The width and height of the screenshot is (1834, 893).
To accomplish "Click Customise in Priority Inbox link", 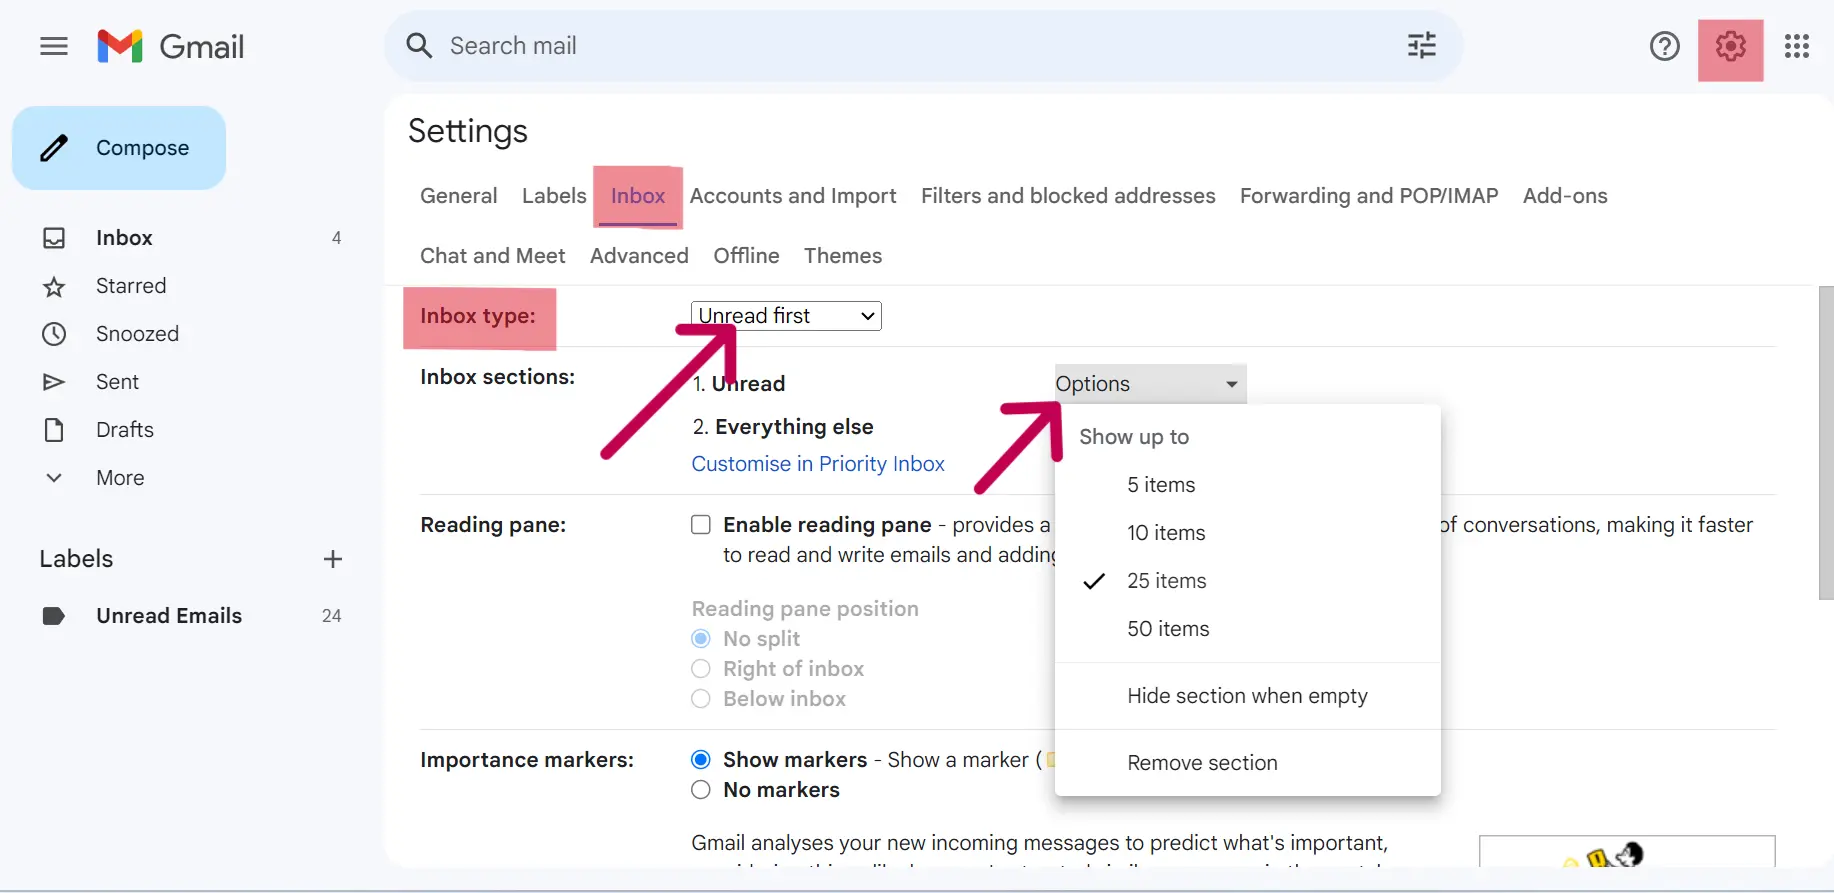I will [x=817, y=464].
